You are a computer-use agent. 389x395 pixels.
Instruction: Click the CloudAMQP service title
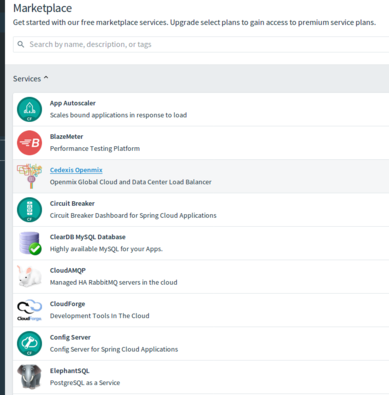(68, 270)
